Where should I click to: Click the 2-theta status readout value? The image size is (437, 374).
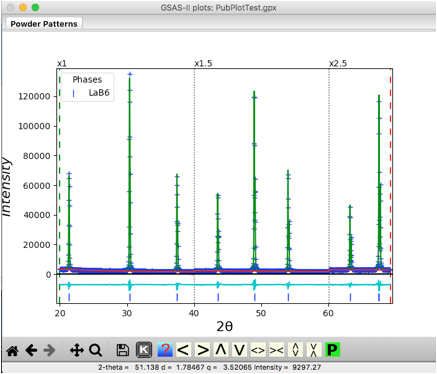[x=146, y=367]
